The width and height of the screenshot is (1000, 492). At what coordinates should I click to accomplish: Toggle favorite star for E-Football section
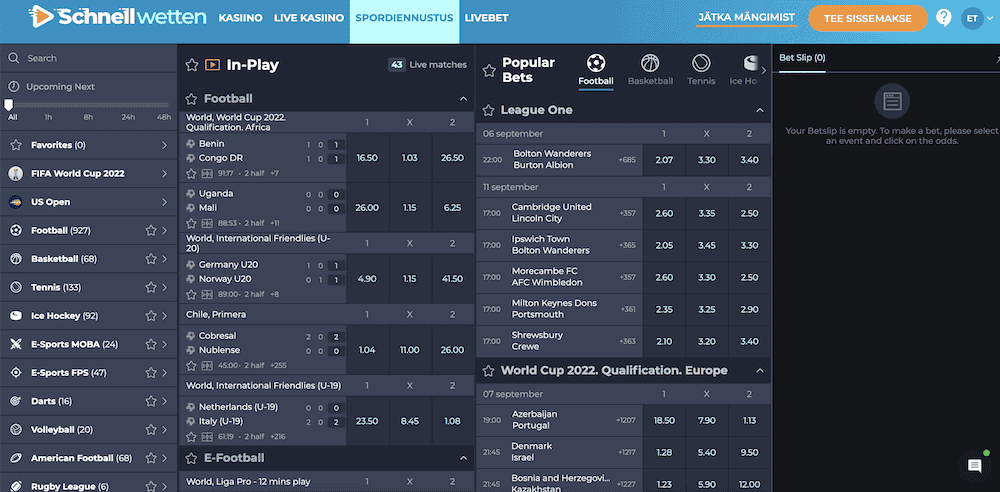[x=191, y=458]
